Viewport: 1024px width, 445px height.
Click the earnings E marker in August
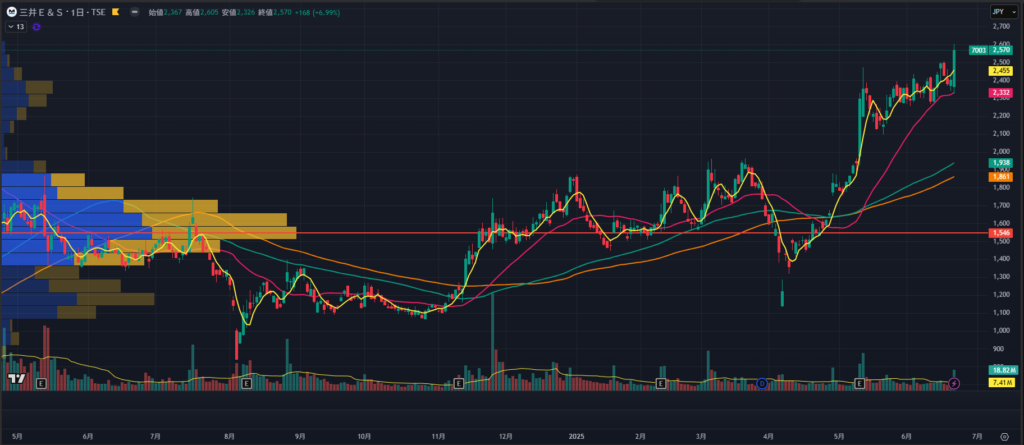(x=246, y=383)
